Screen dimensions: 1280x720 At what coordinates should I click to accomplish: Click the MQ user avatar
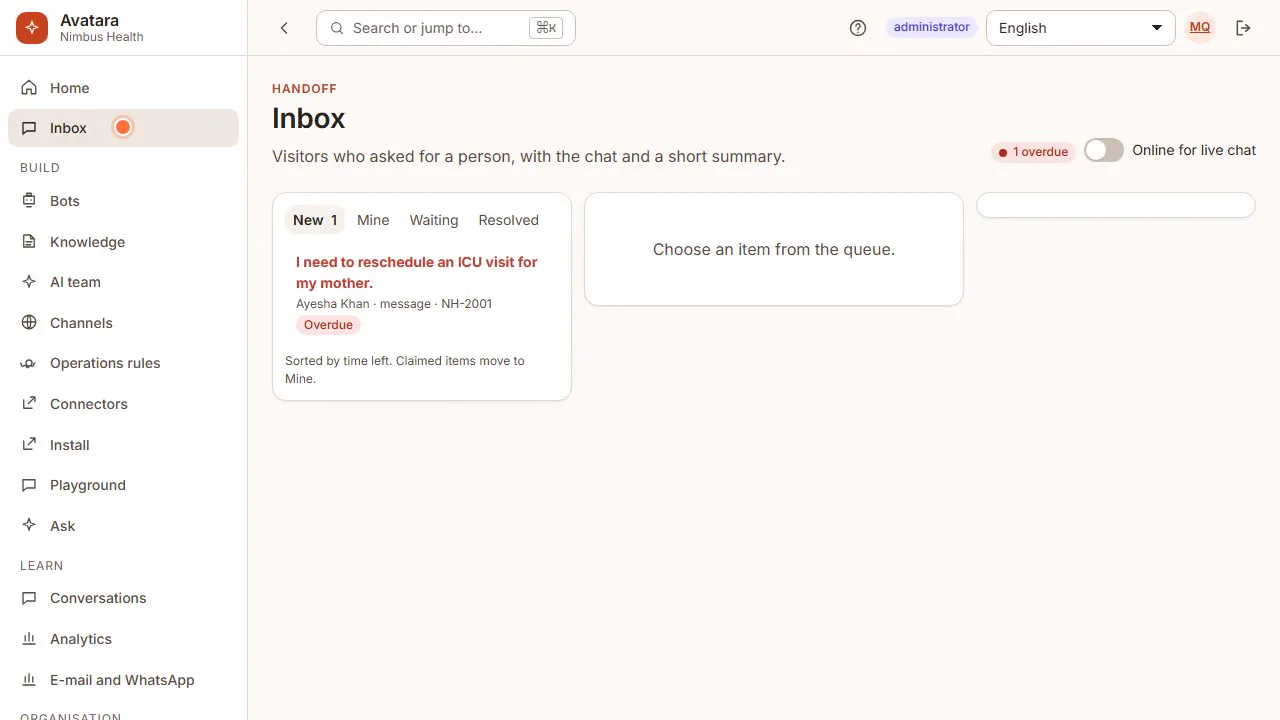(x=1200, y=28)
